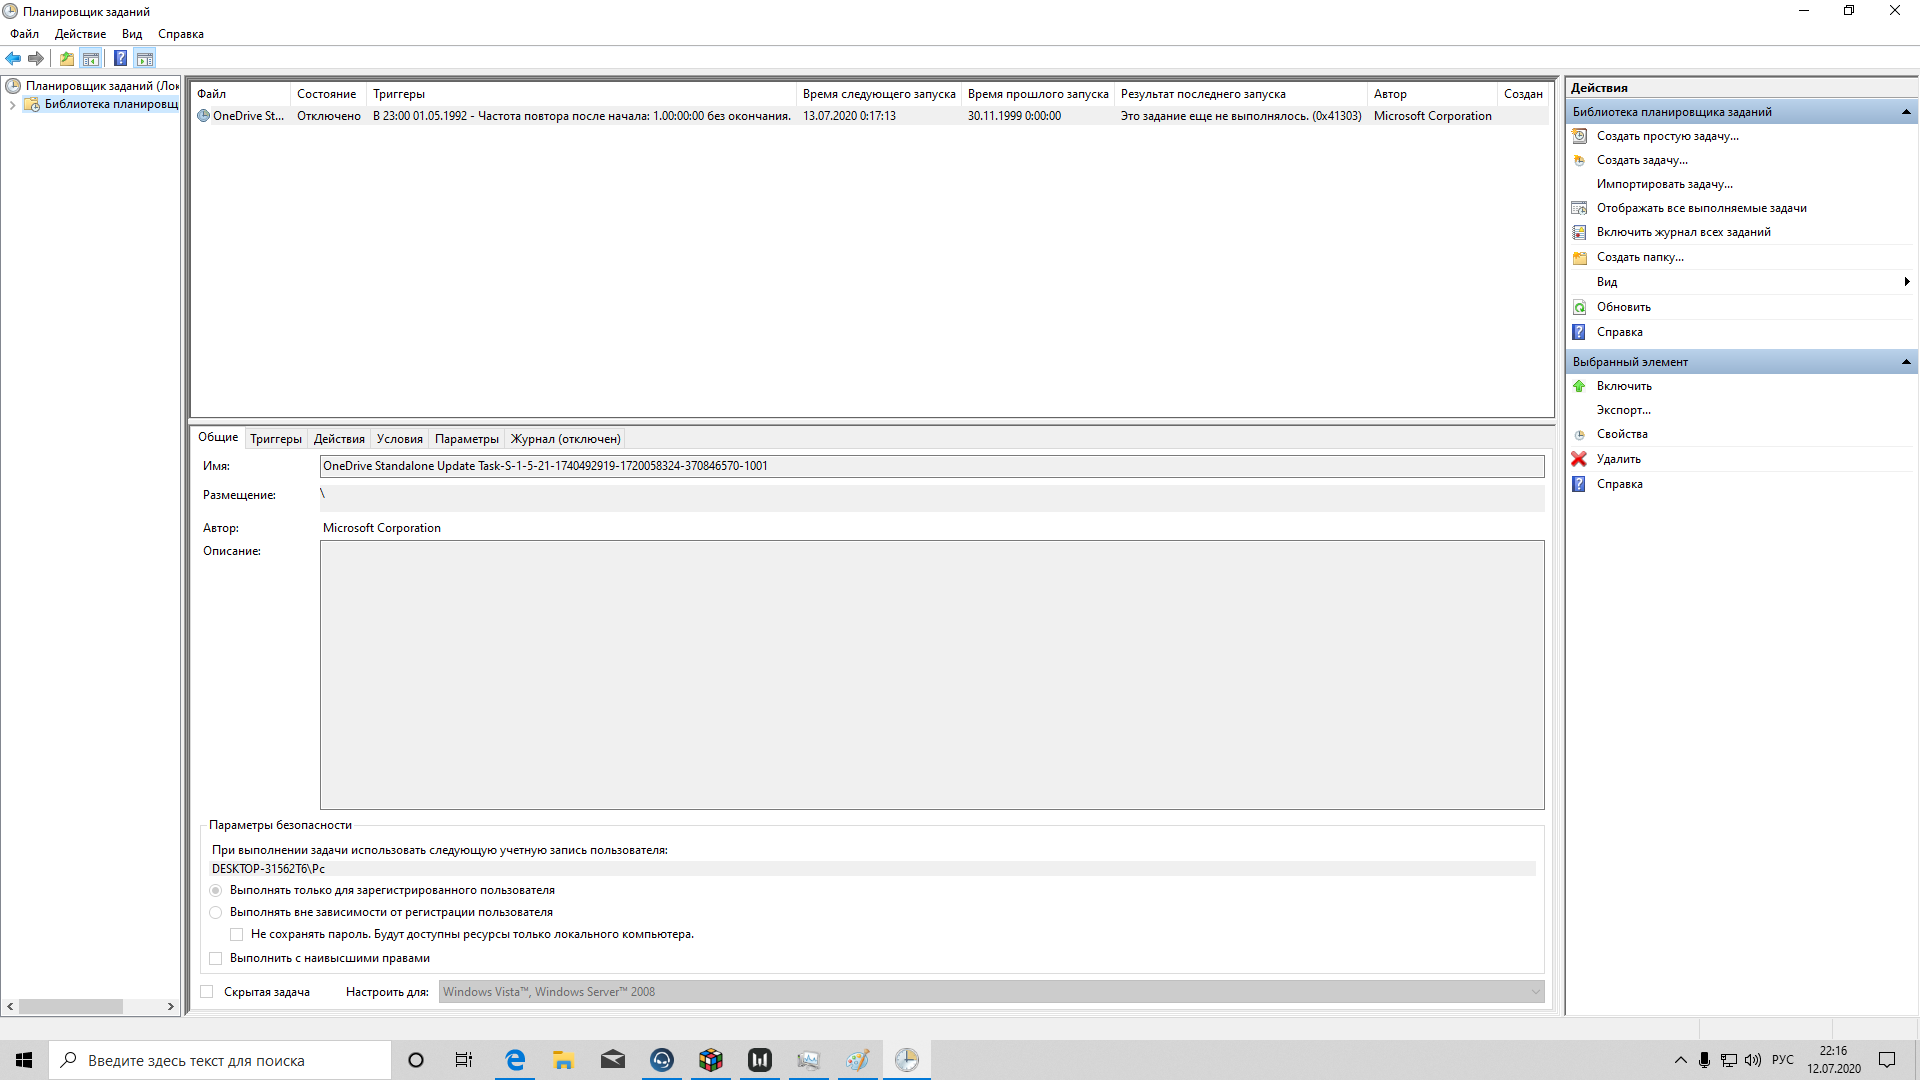Image resolution: width=1920 pixels, height=1080 pixels.
Task: Select radio 'Выполнять только для зарегистрированного пользователя'
Action: [x=216, y=890]
